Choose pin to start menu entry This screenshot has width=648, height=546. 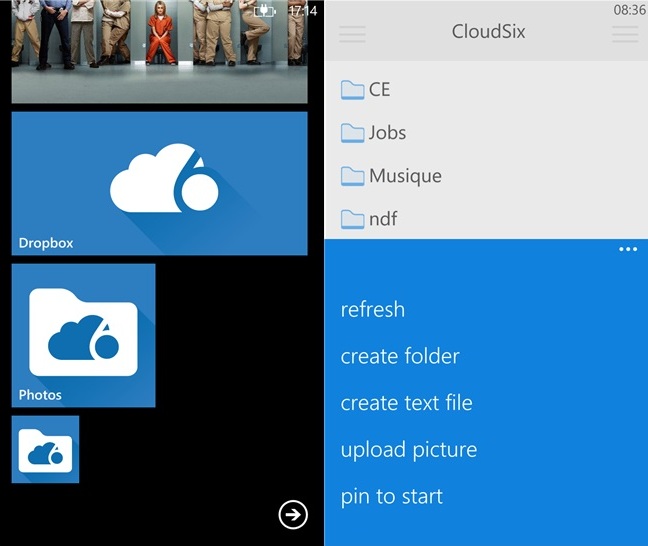[391, 496]
